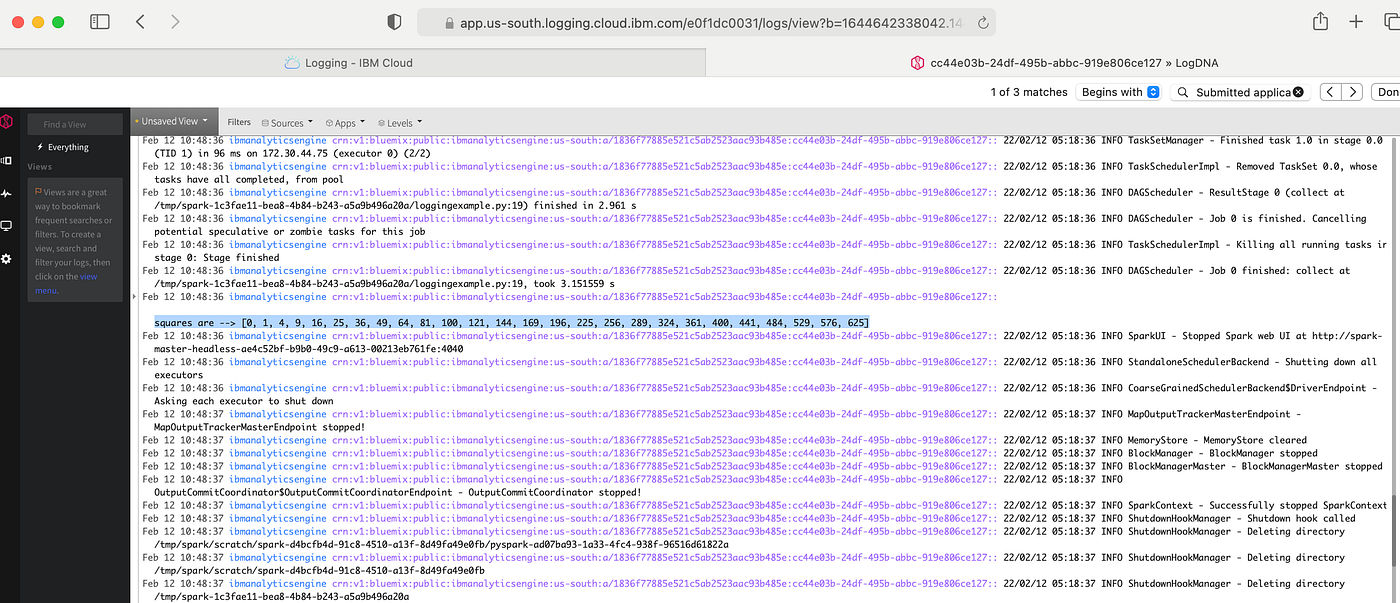Expand the log line above squares output
The image size is (1400, 603).
[135, 297]
